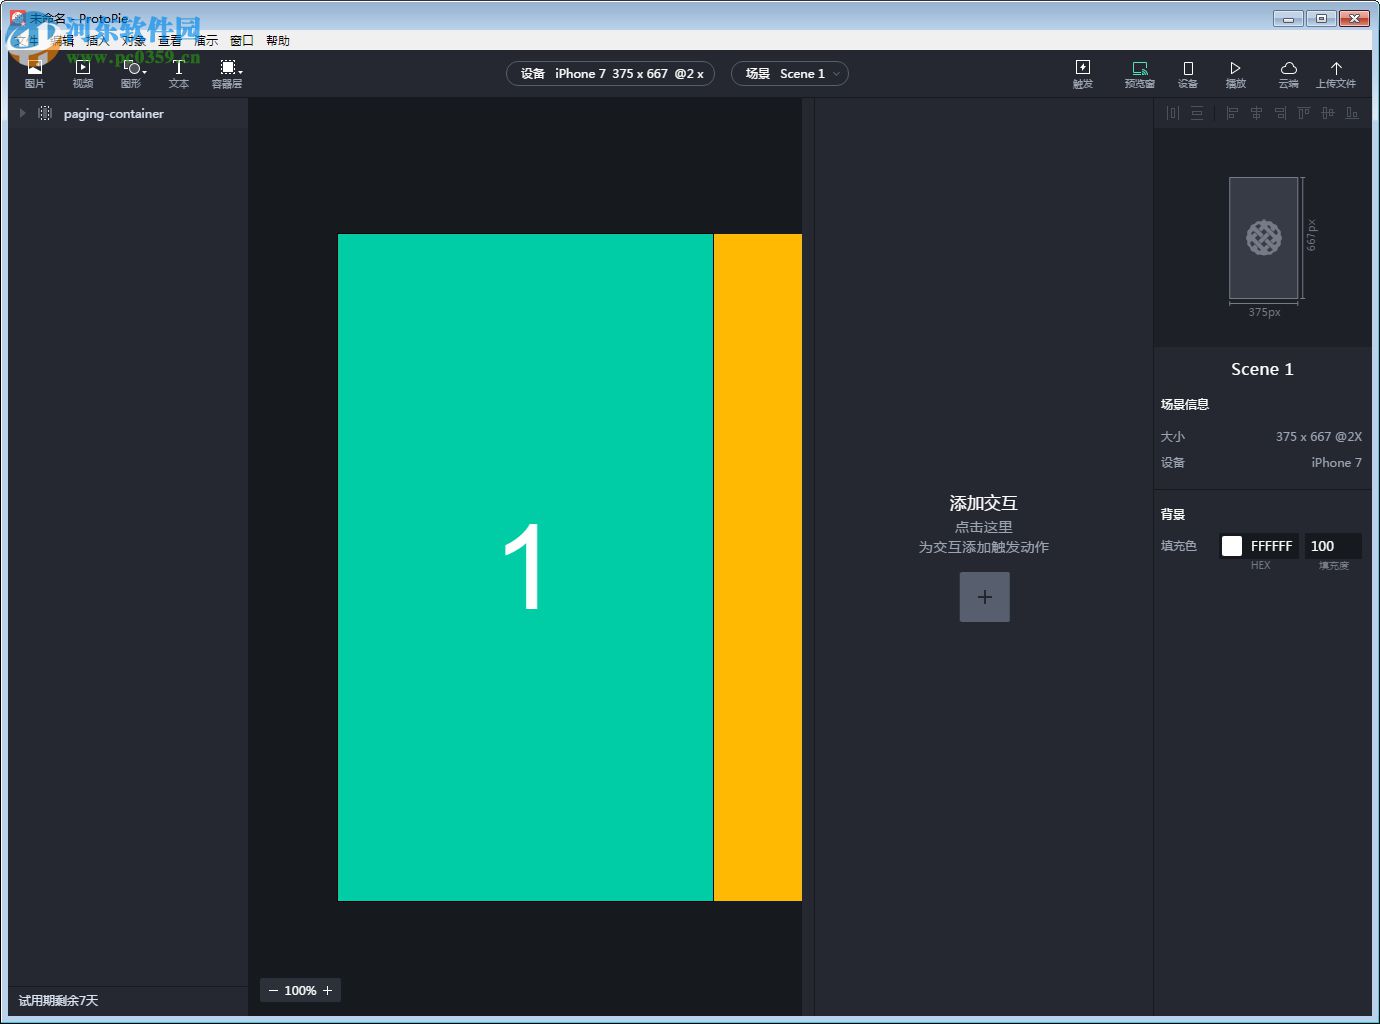Open the Scene 1 scene dropdown
The height and width of the screenshot is (1024, 1380).
click(790, 73)
